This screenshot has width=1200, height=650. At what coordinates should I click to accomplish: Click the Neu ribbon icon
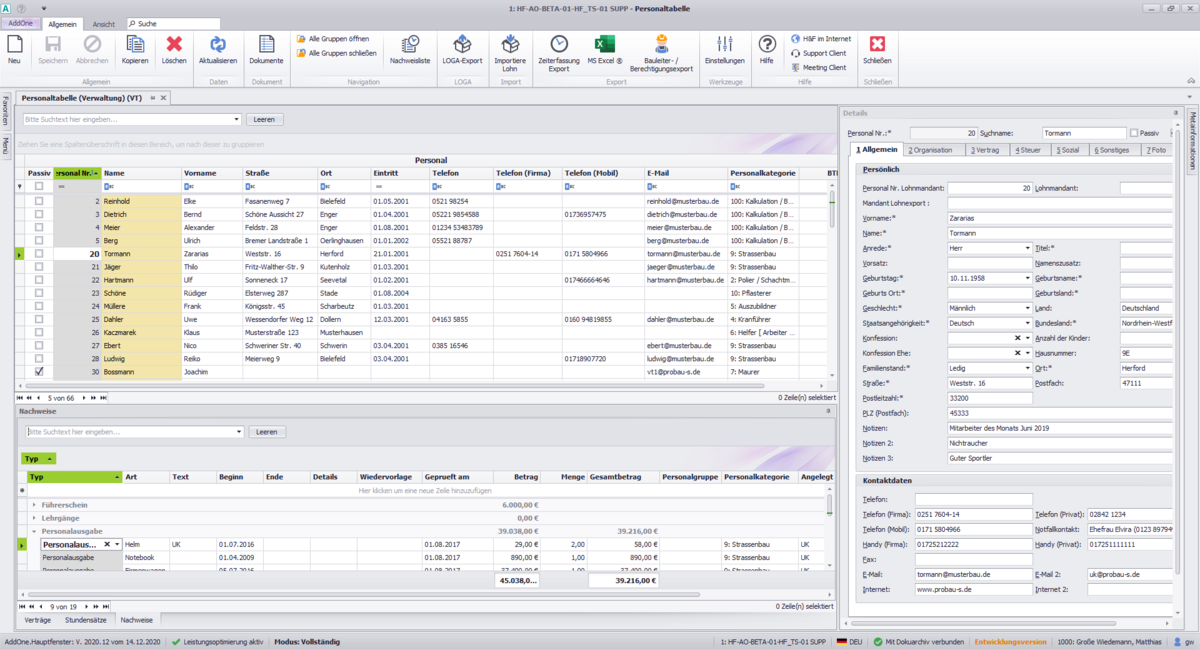point(14,48)
